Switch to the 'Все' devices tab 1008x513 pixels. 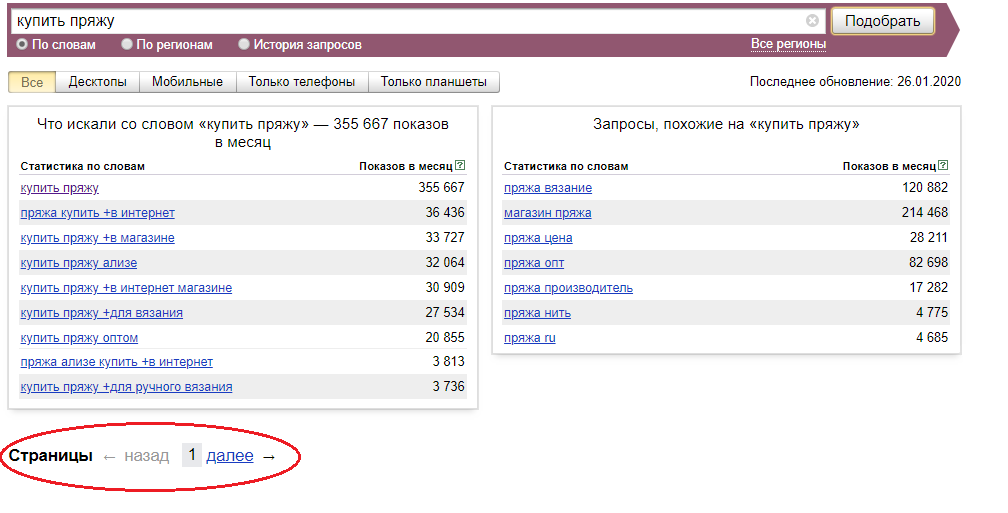(32, 82)
